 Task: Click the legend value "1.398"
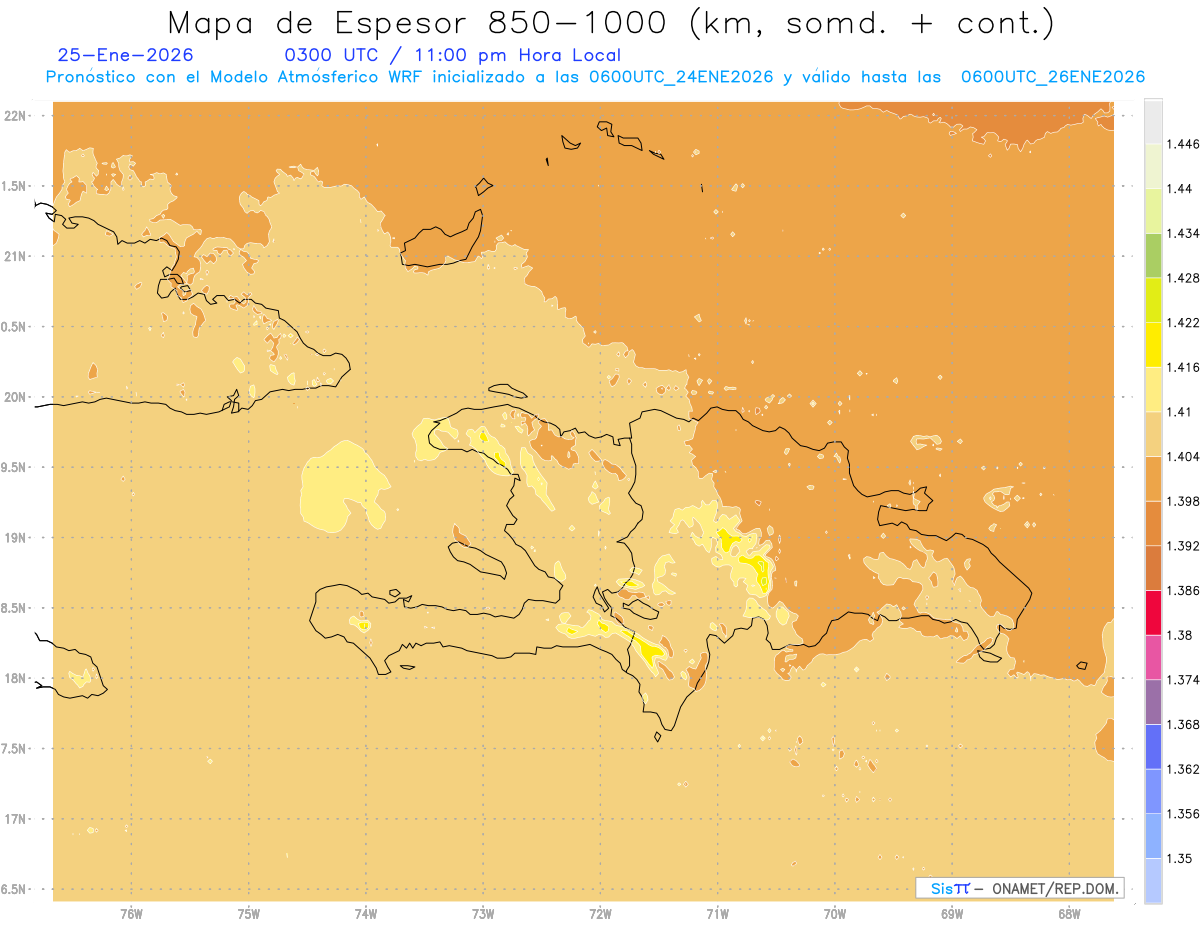(1182, 501)
